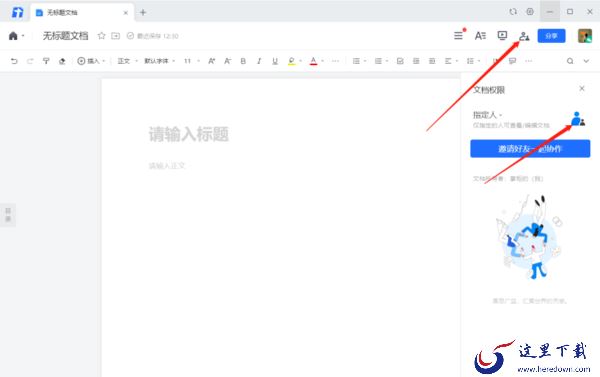
Task: Open the search magnifier in the toolbar
Action: pos(570,61)
